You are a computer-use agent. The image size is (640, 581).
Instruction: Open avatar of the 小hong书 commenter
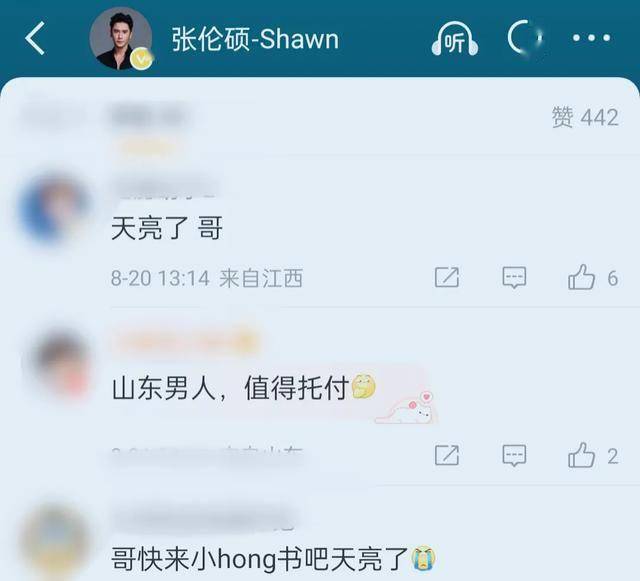55,541
